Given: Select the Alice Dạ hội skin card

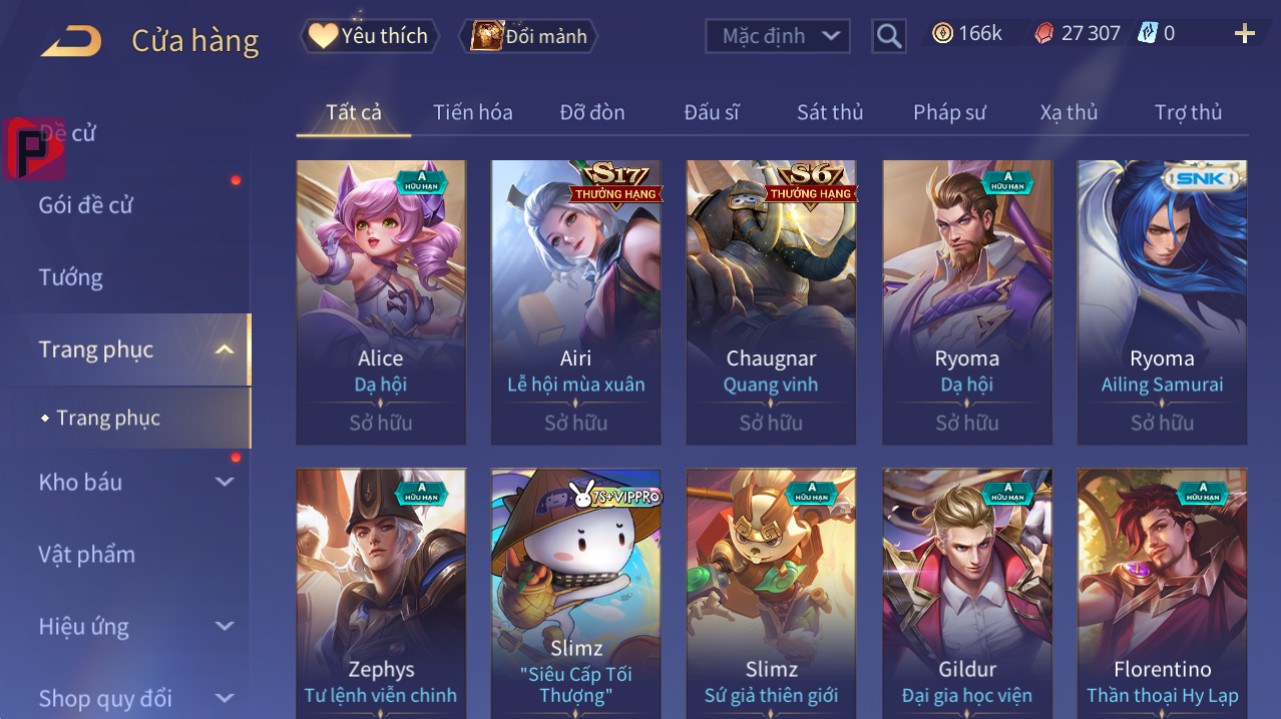Looking at the screenshot, I should [x=381, y=302].
